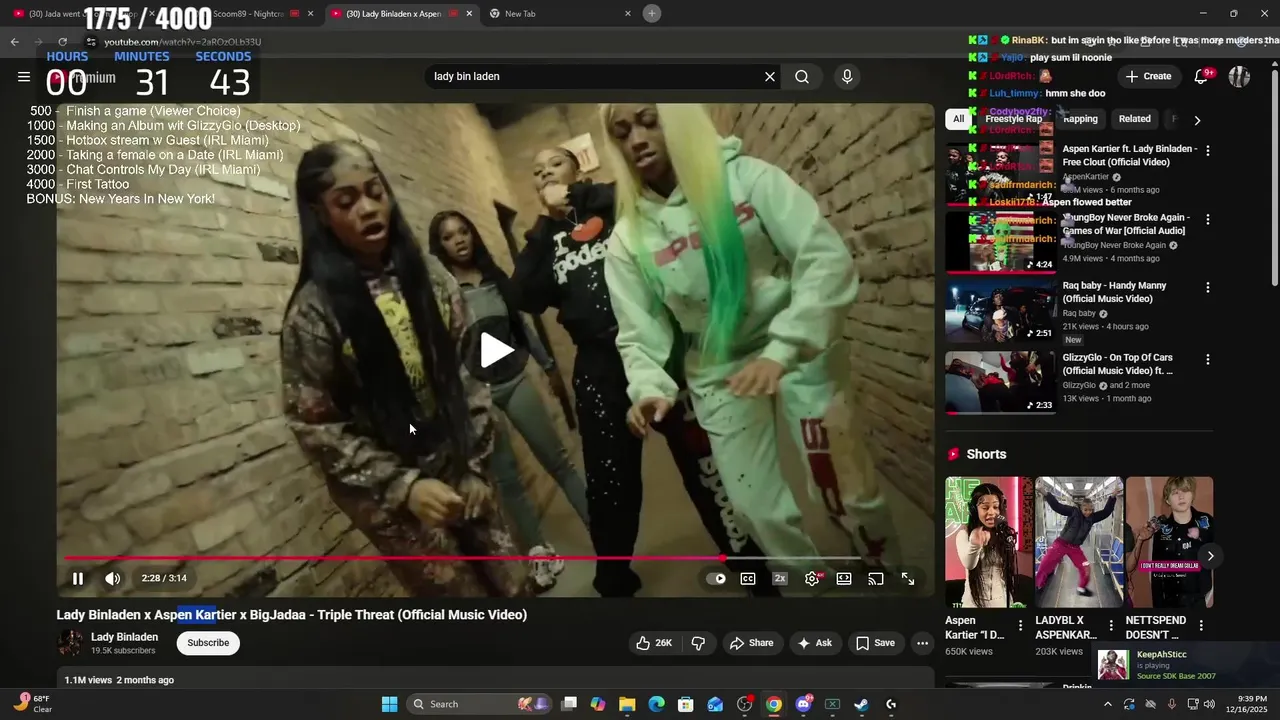
Task: Switch to the New Tab browser tab
Action: pos(560,13)
